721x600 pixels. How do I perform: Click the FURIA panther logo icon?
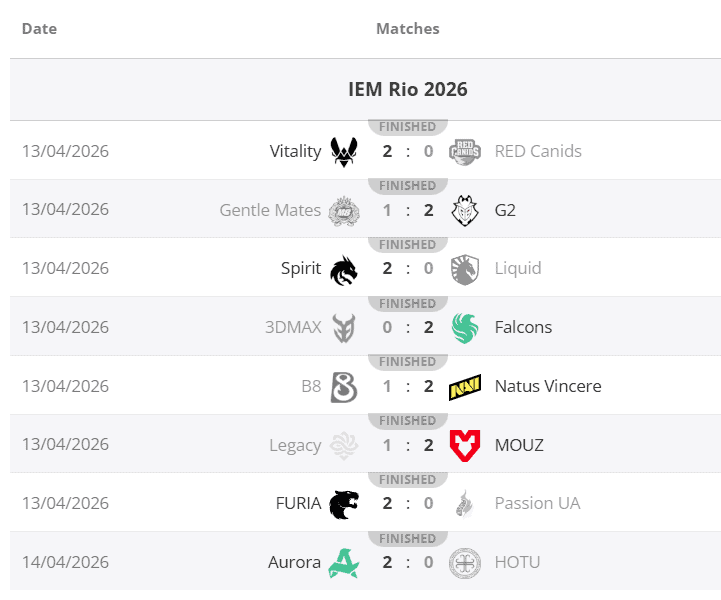(344, 504)
